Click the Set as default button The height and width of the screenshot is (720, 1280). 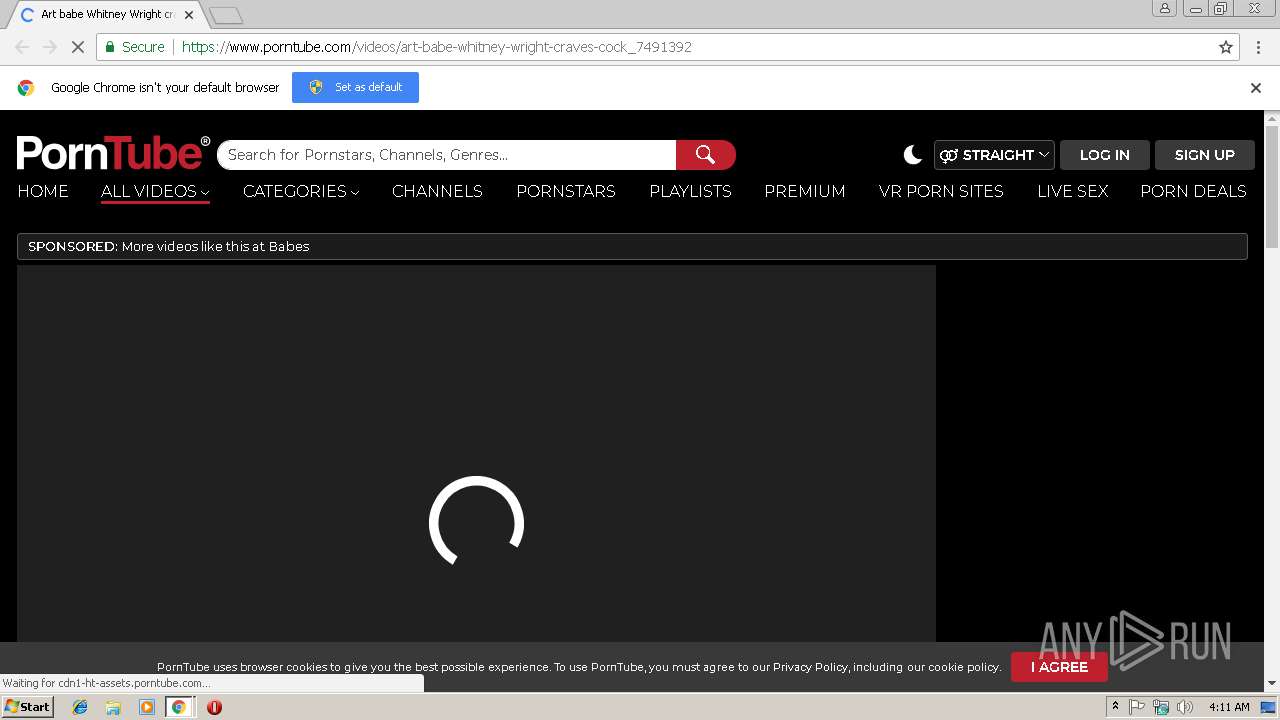click(355, 87)
